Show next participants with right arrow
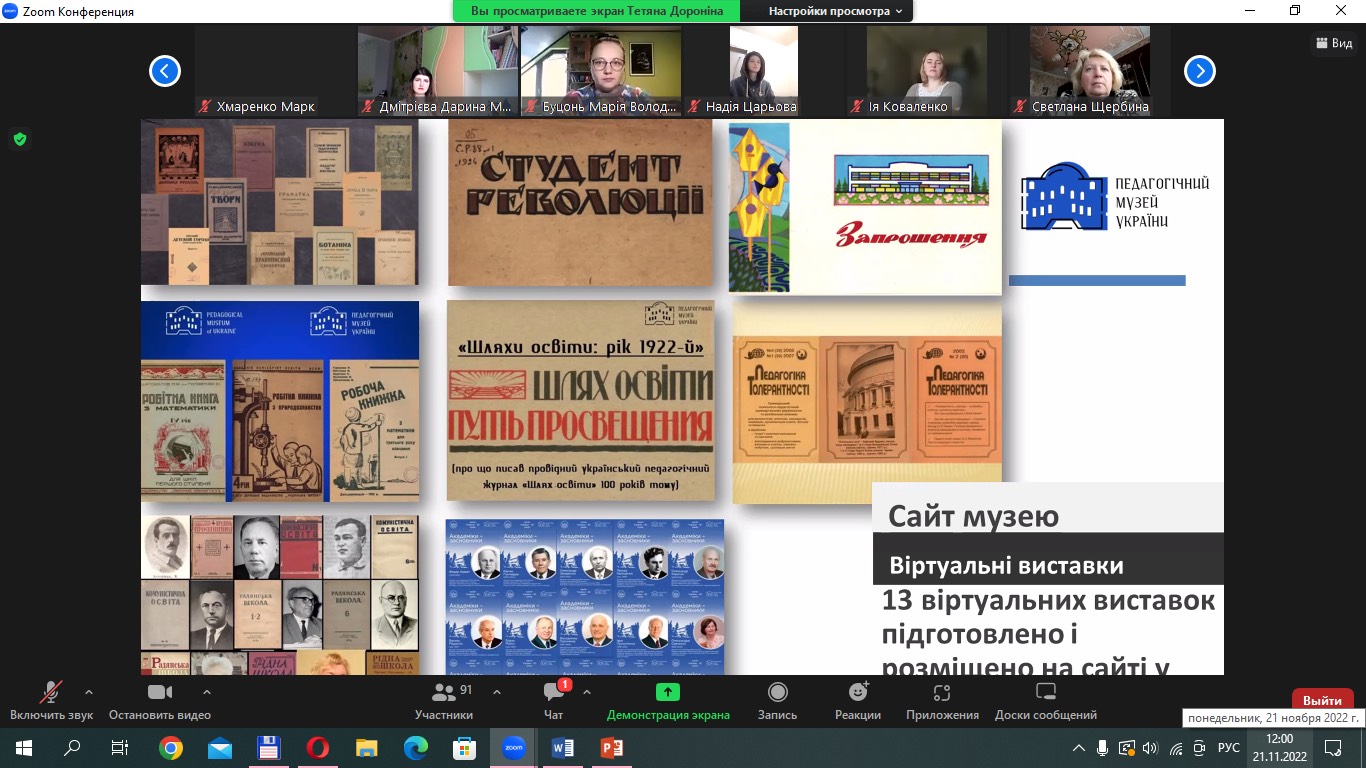1366x768 pixels. pos(1199,71)
